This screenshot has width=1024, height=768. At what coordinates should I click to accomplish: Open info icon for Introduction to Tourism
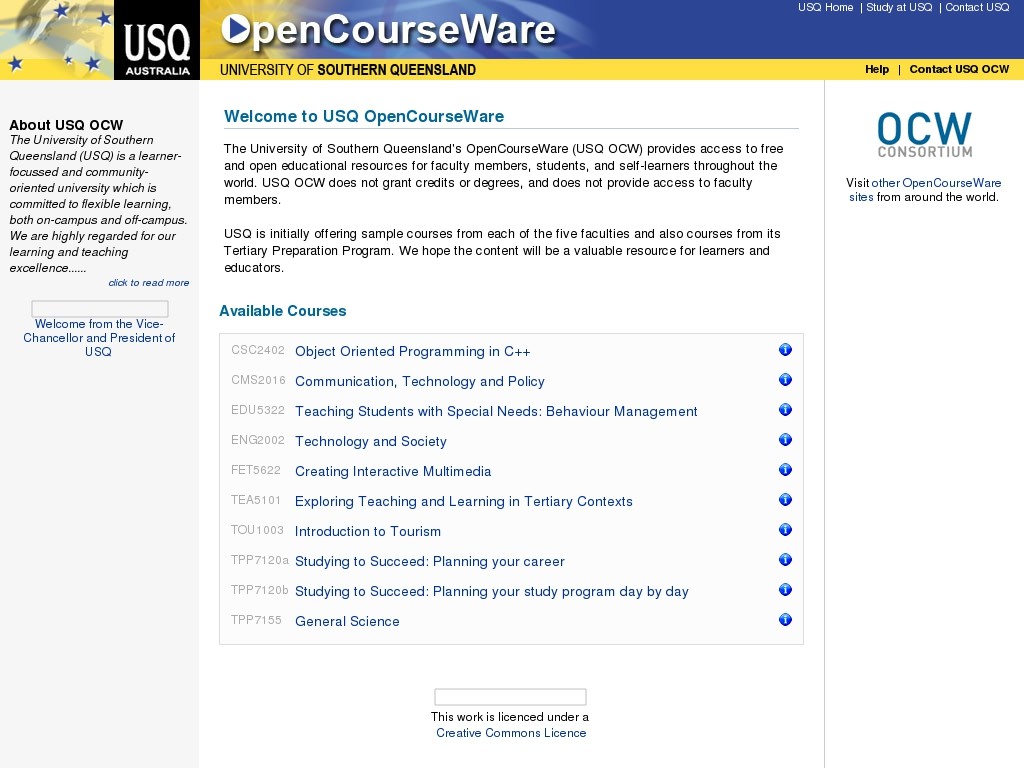(x=785, y=530)
